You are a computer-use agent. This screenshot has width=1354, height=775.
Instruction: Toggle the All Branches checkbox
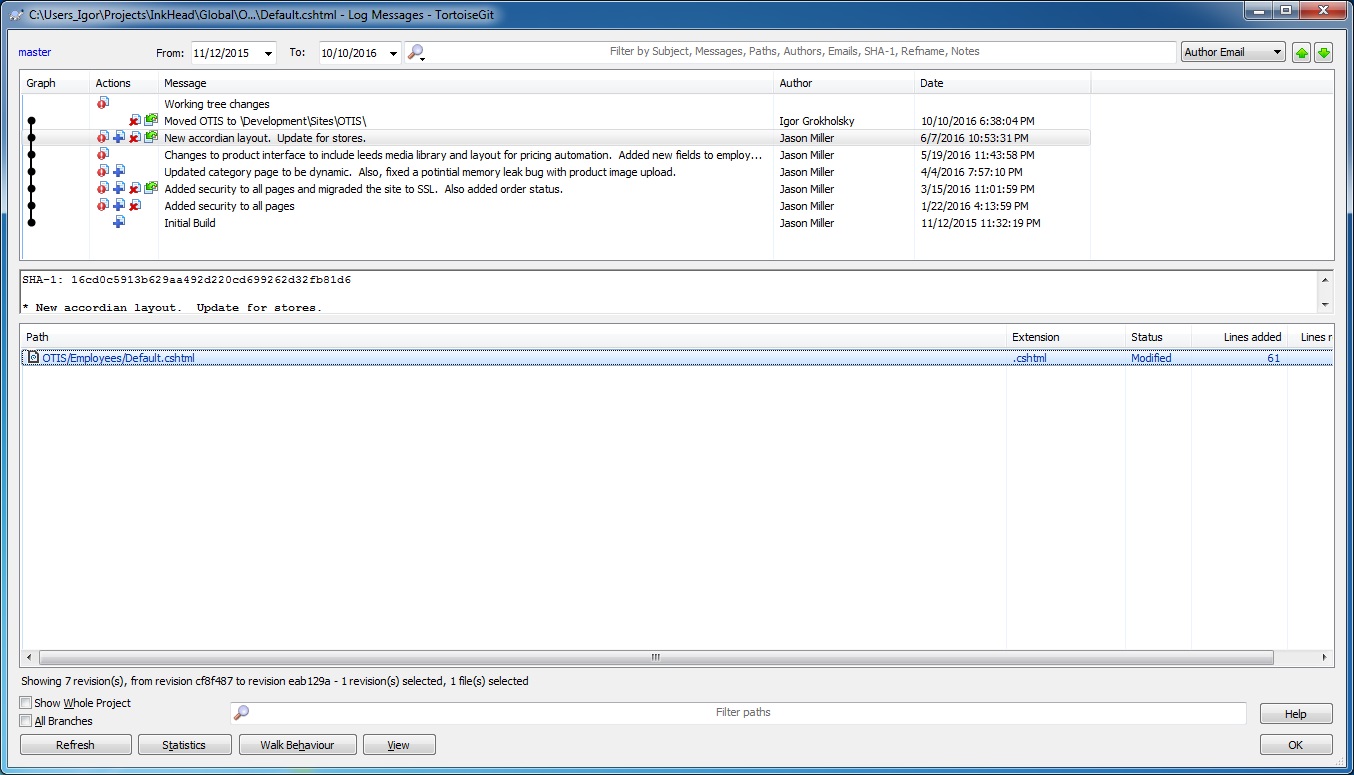tap(26, 721)
